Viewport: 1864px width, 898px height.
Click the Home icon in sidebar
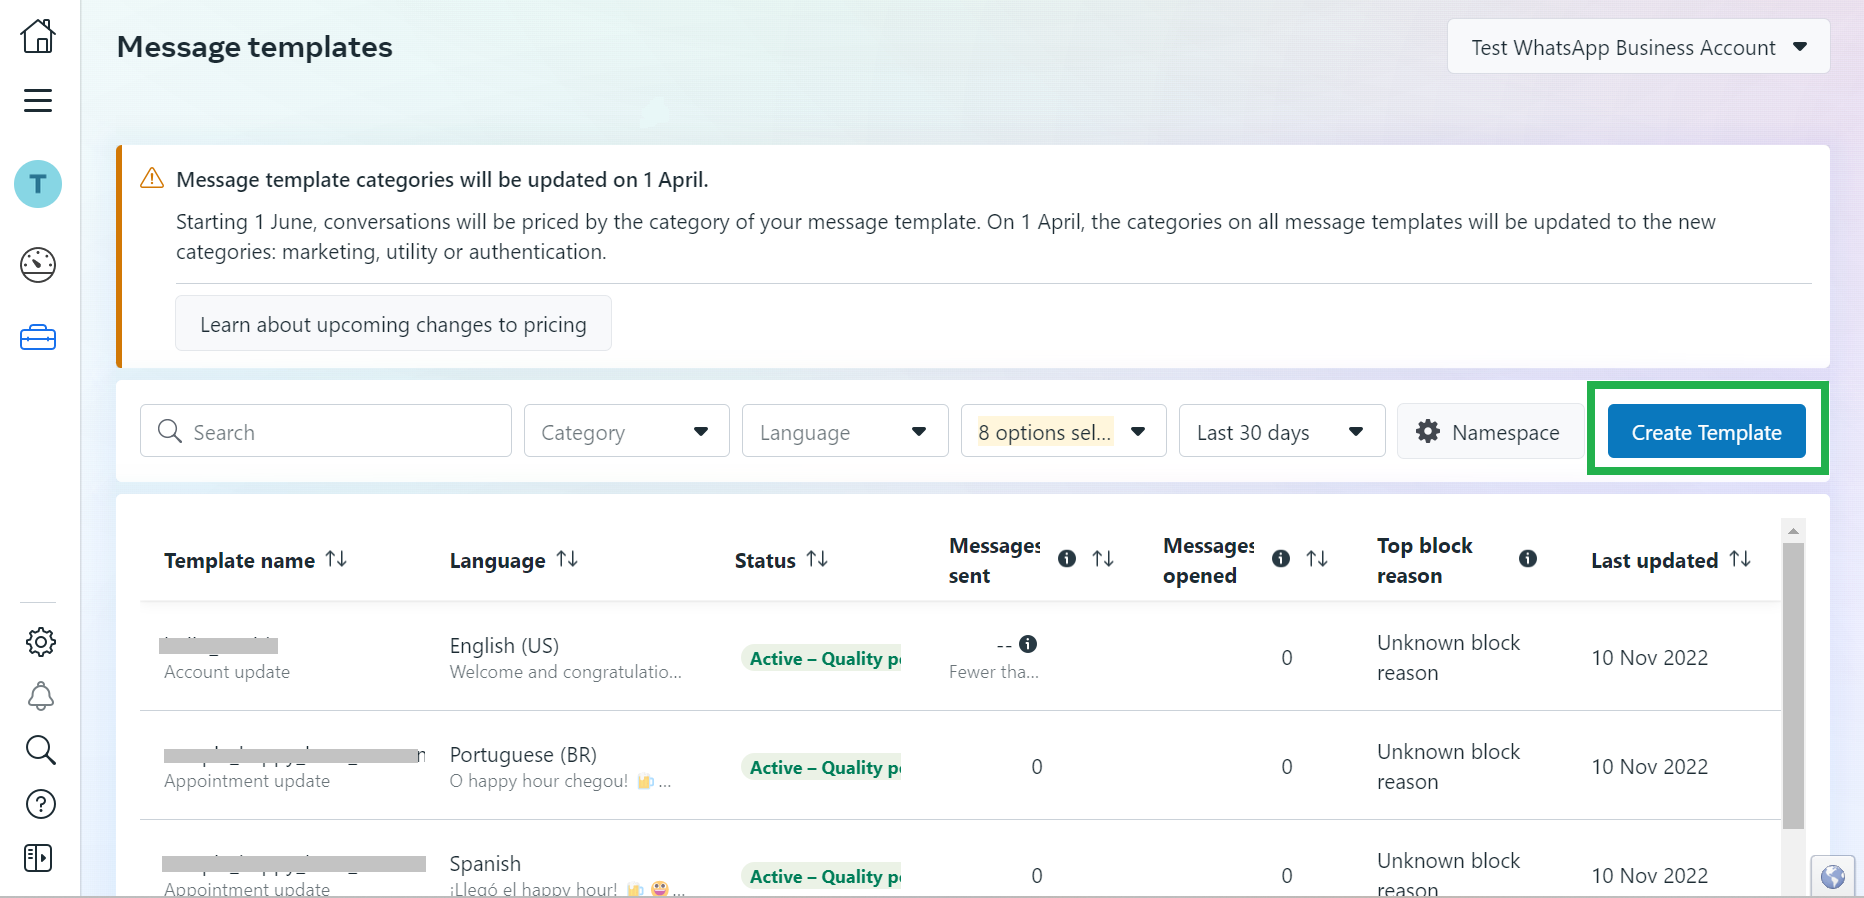pos(38,37)
